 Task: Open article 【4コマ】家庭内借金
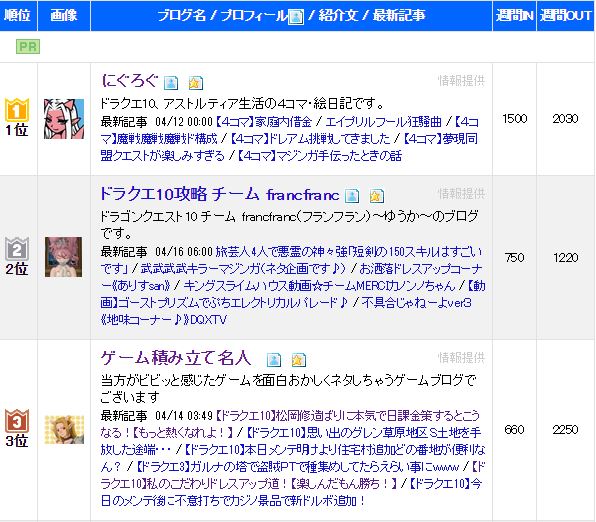pyautogui.click(x=264, y=122)
